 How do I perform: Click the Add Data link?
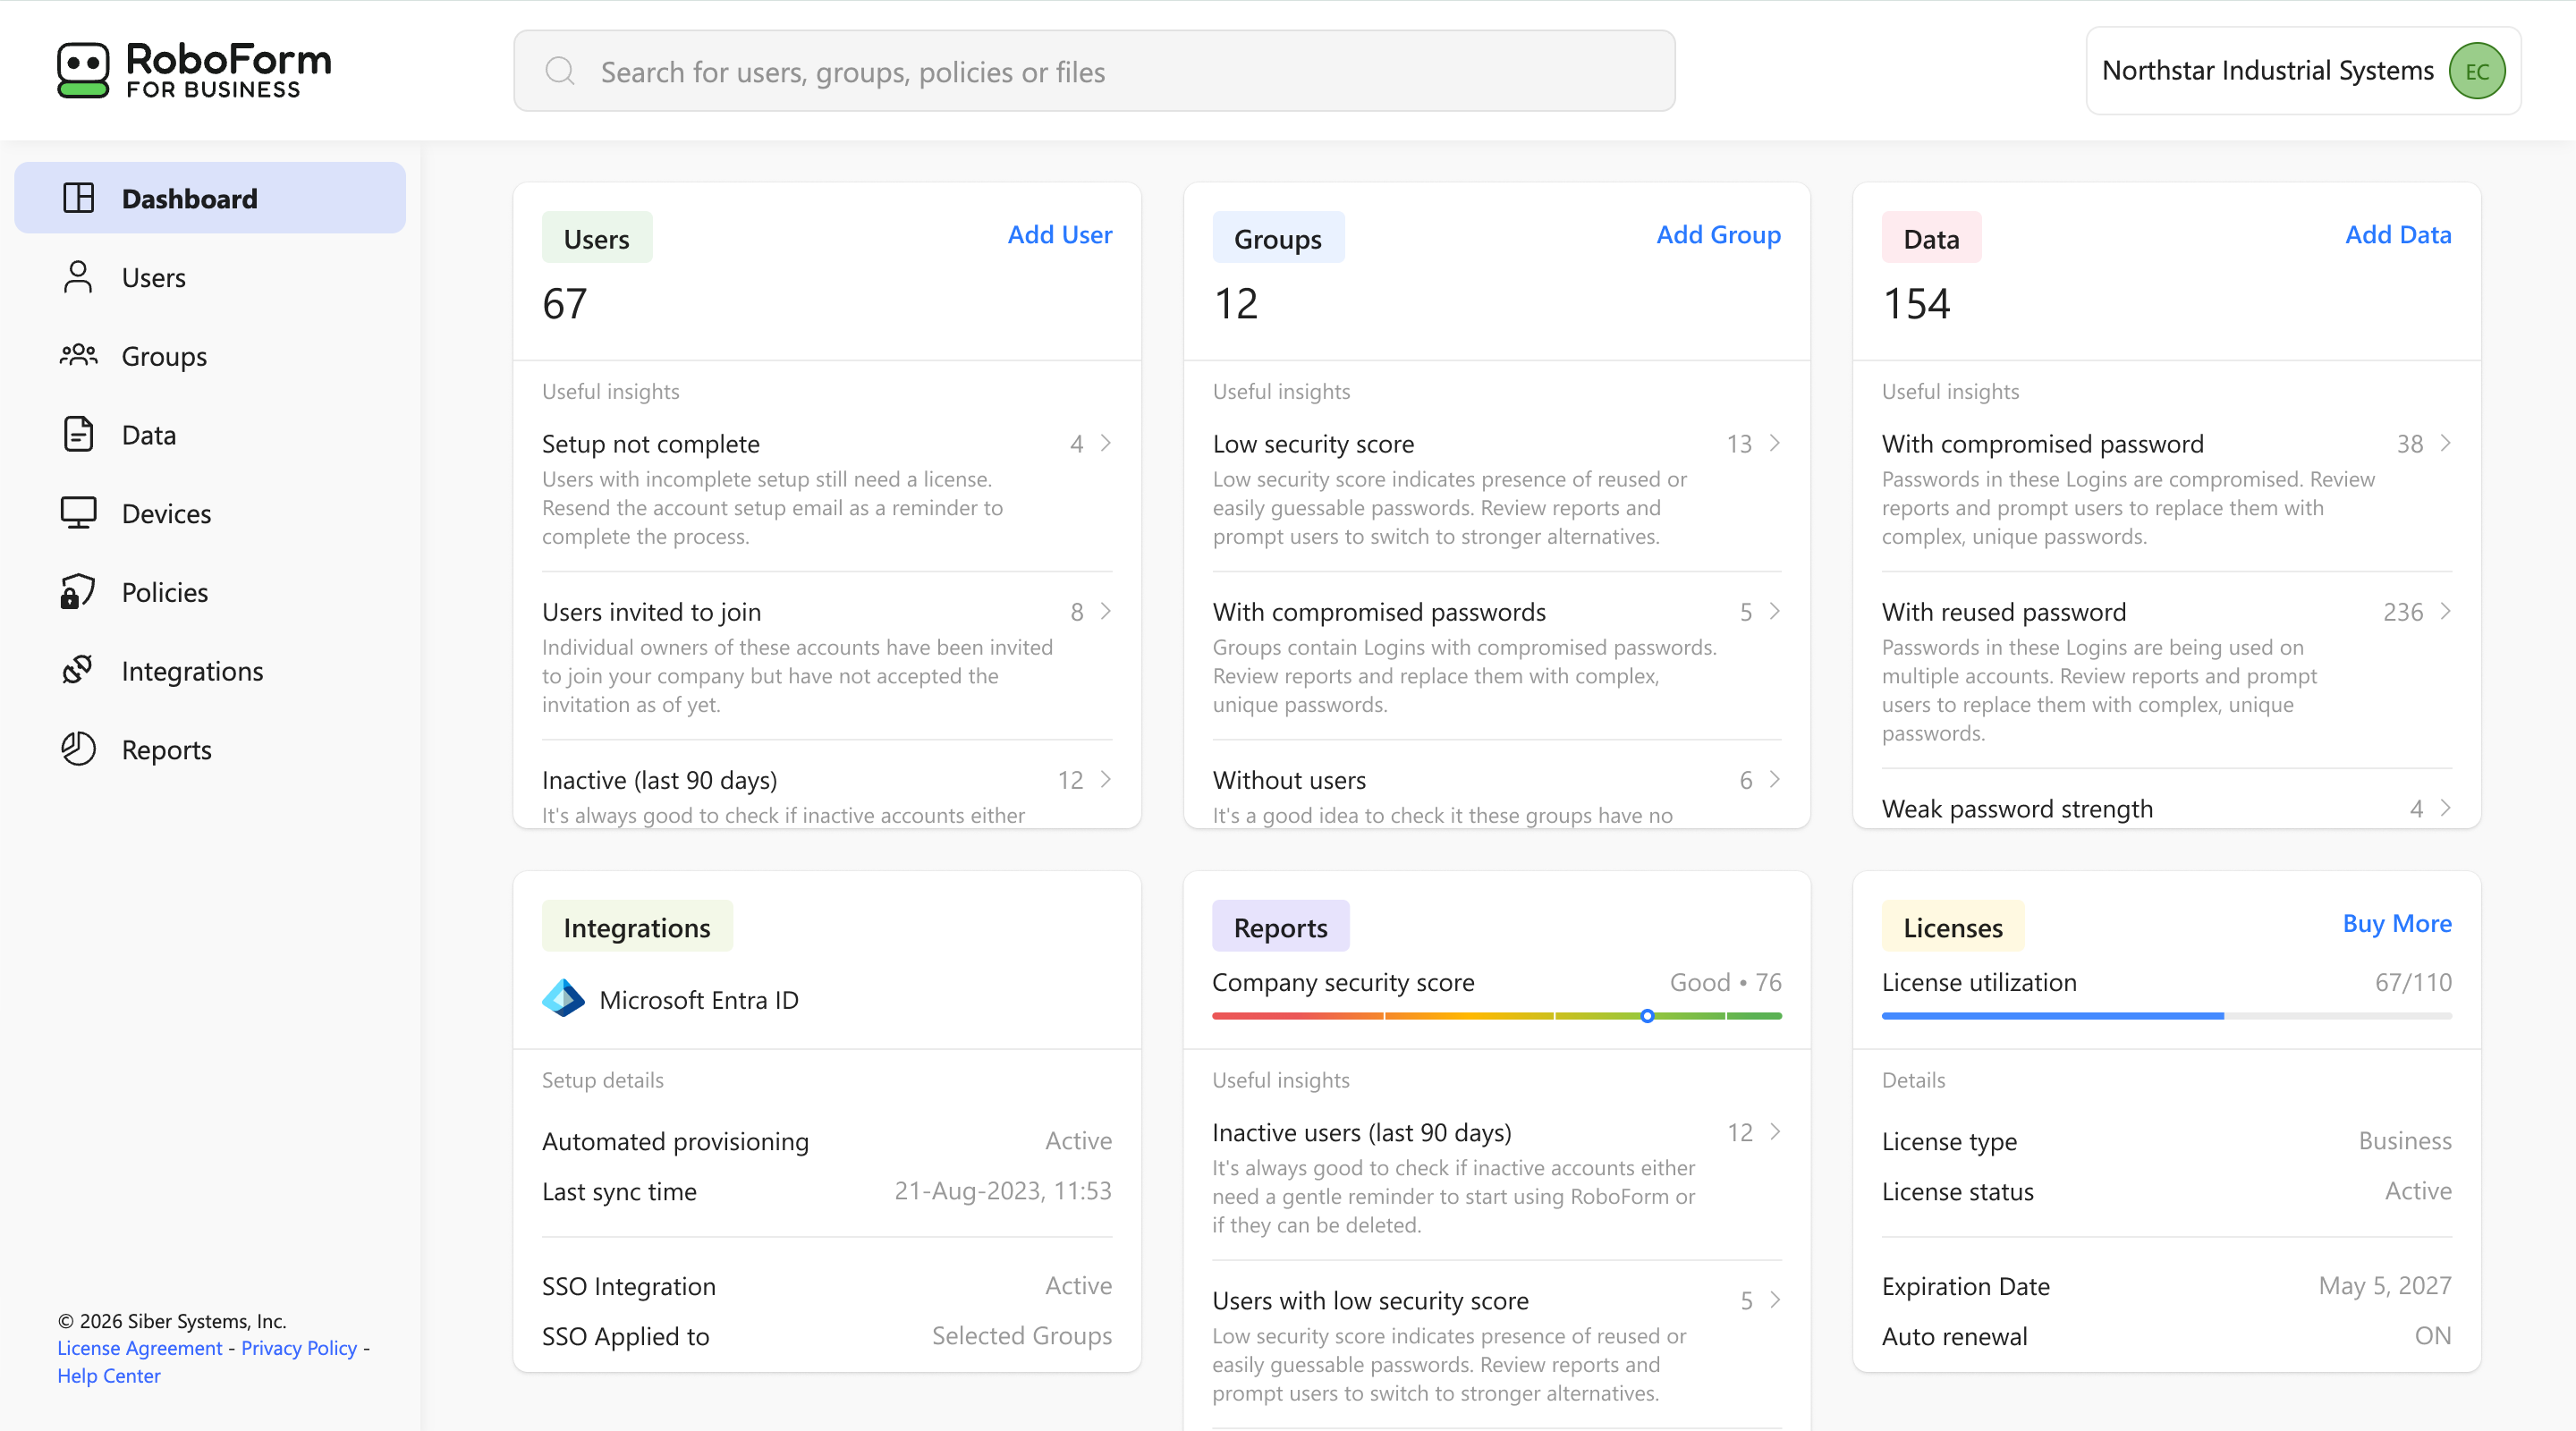tap(2398, 234)
